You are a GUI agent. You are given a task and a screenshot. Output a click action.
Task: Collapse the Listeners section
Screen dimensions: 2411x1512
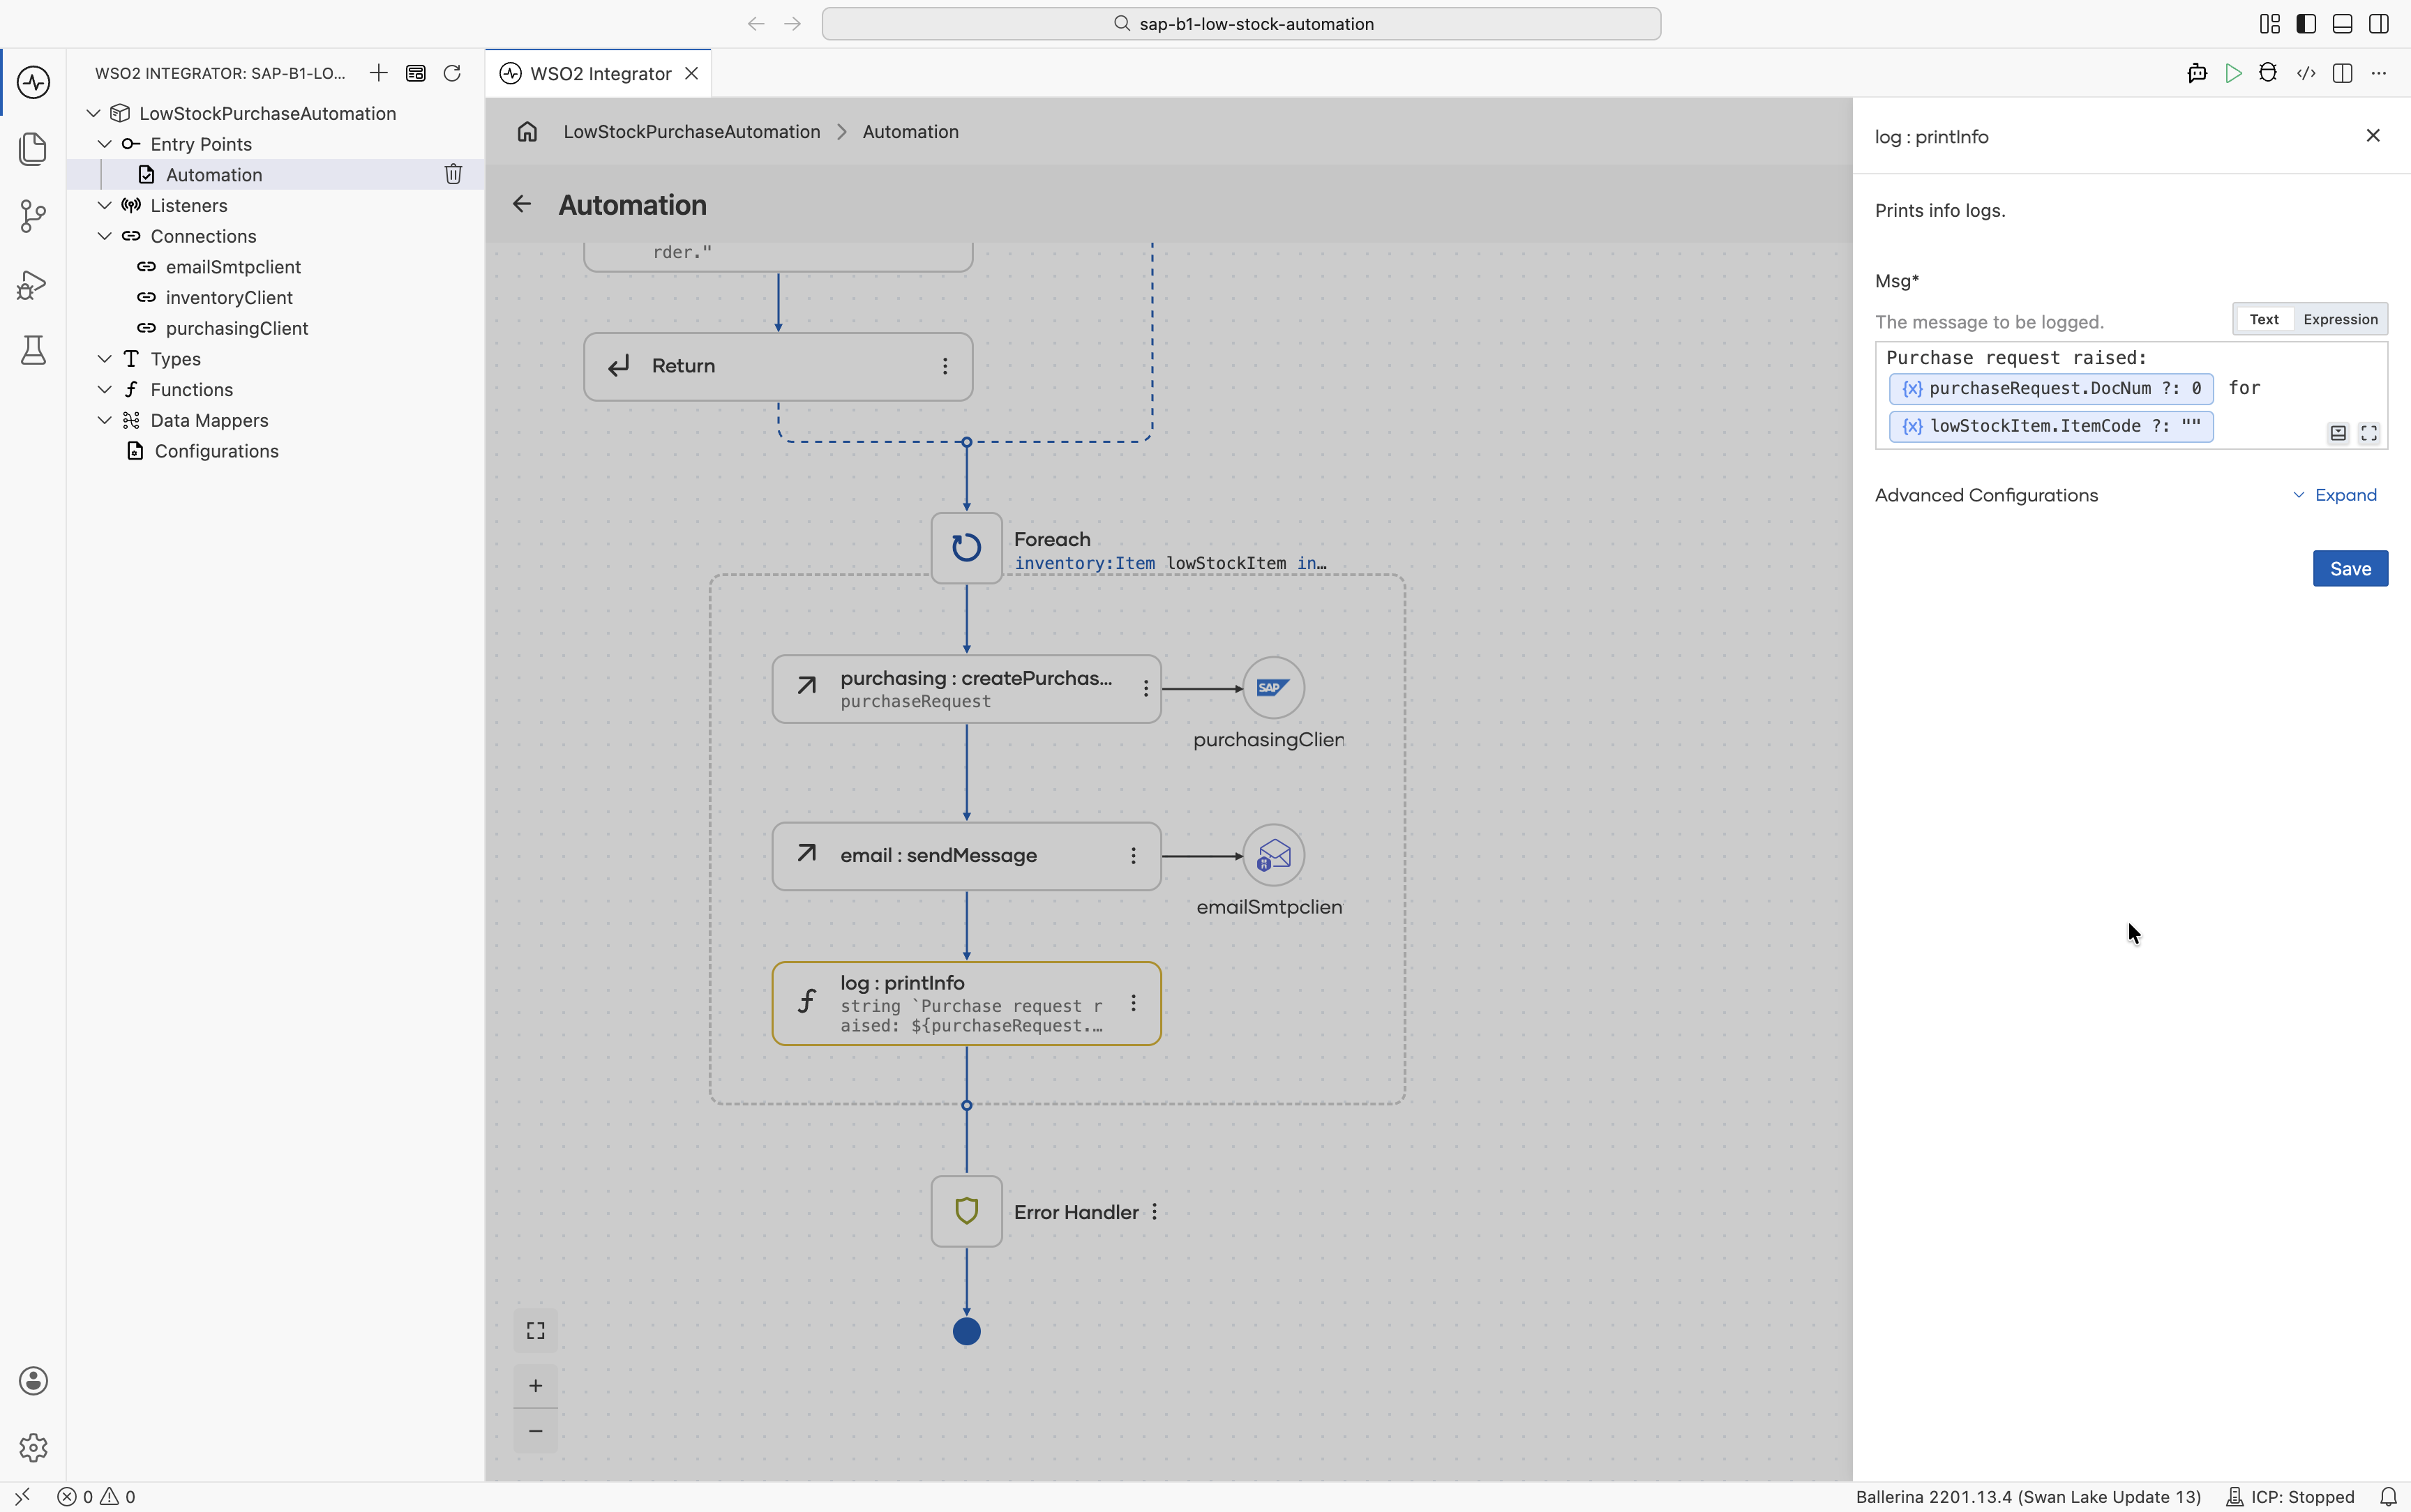[x=104, y=205]
